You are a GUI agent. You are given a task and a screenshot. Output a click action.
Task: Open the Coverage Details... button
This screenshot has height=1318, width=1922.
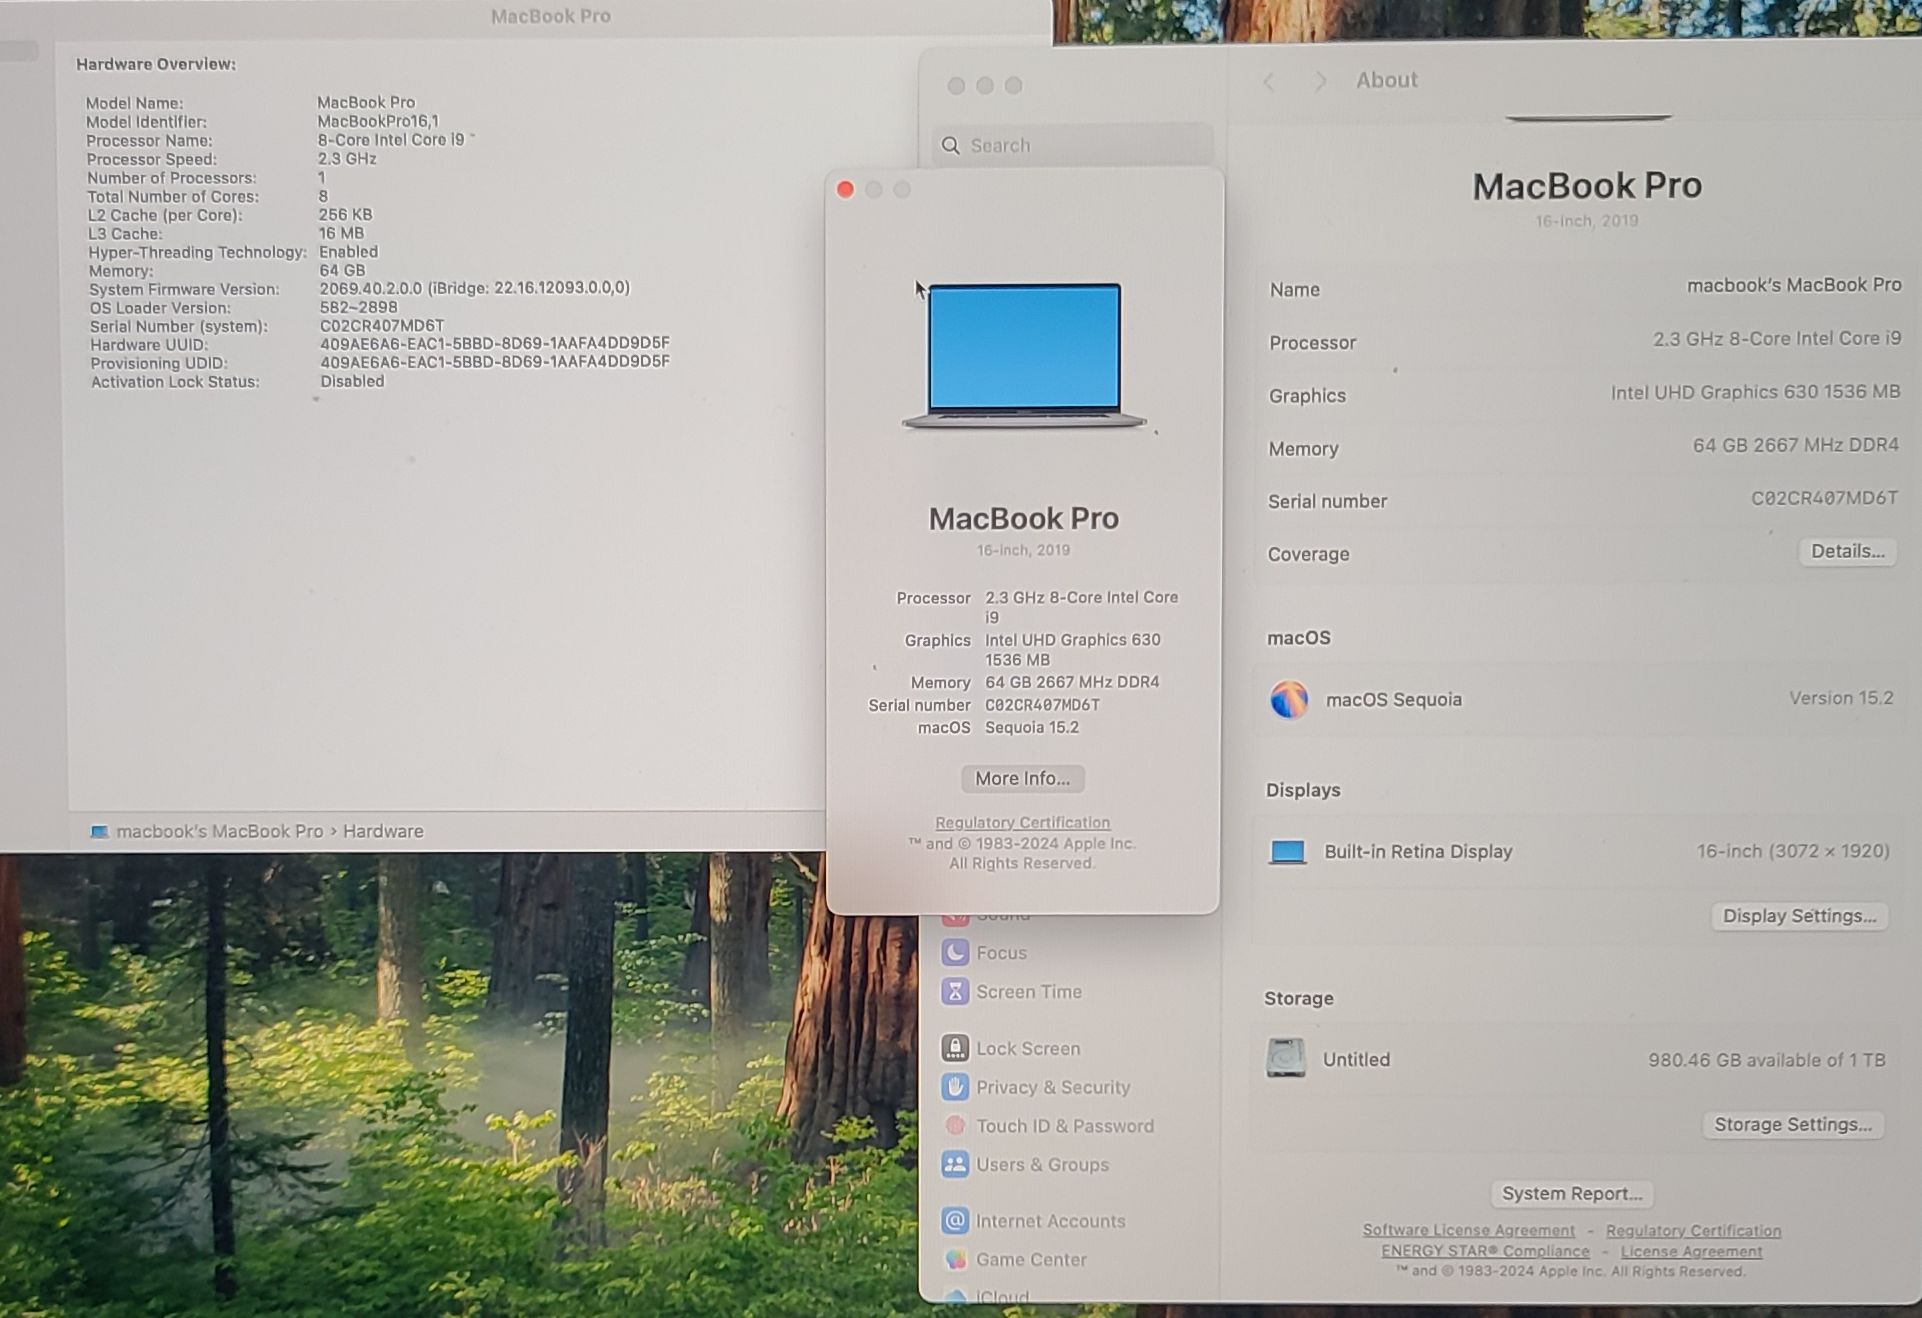(1847, 551)
